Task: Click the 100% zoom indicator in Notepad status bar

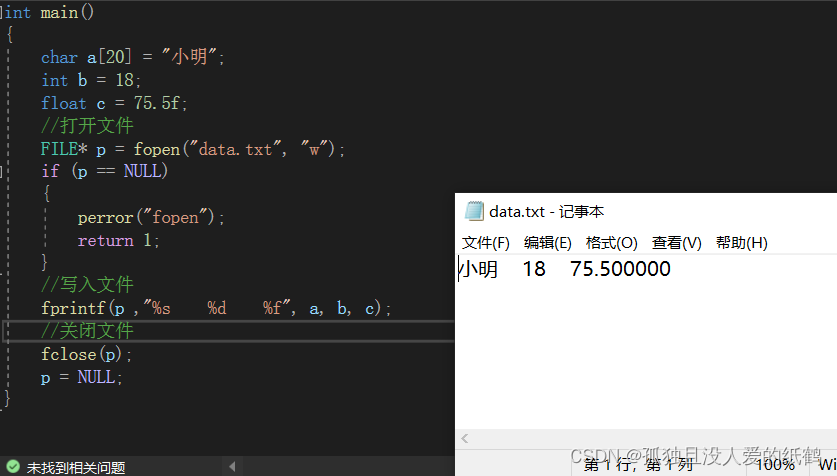Action: click(775, 465)
